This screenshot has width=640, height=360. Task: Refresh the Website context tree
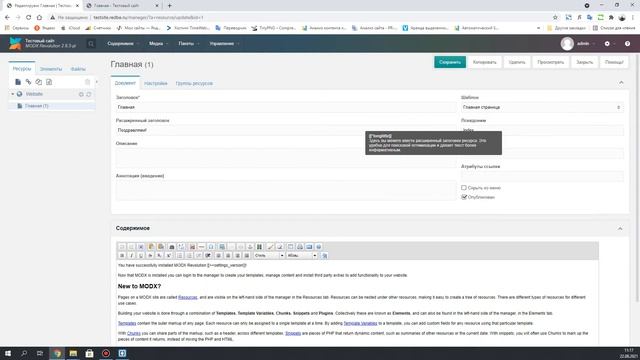point(89,94)
